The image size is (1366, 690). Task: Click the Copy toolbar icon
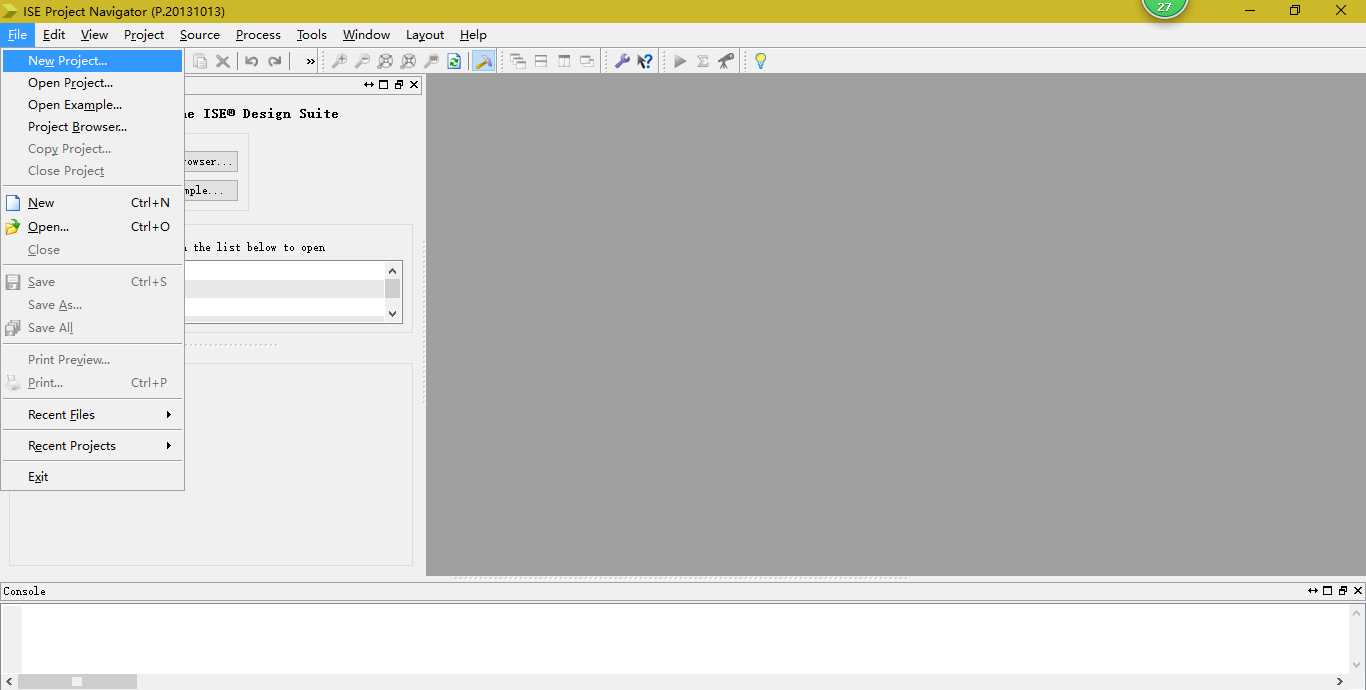click(x=200, y=61)
